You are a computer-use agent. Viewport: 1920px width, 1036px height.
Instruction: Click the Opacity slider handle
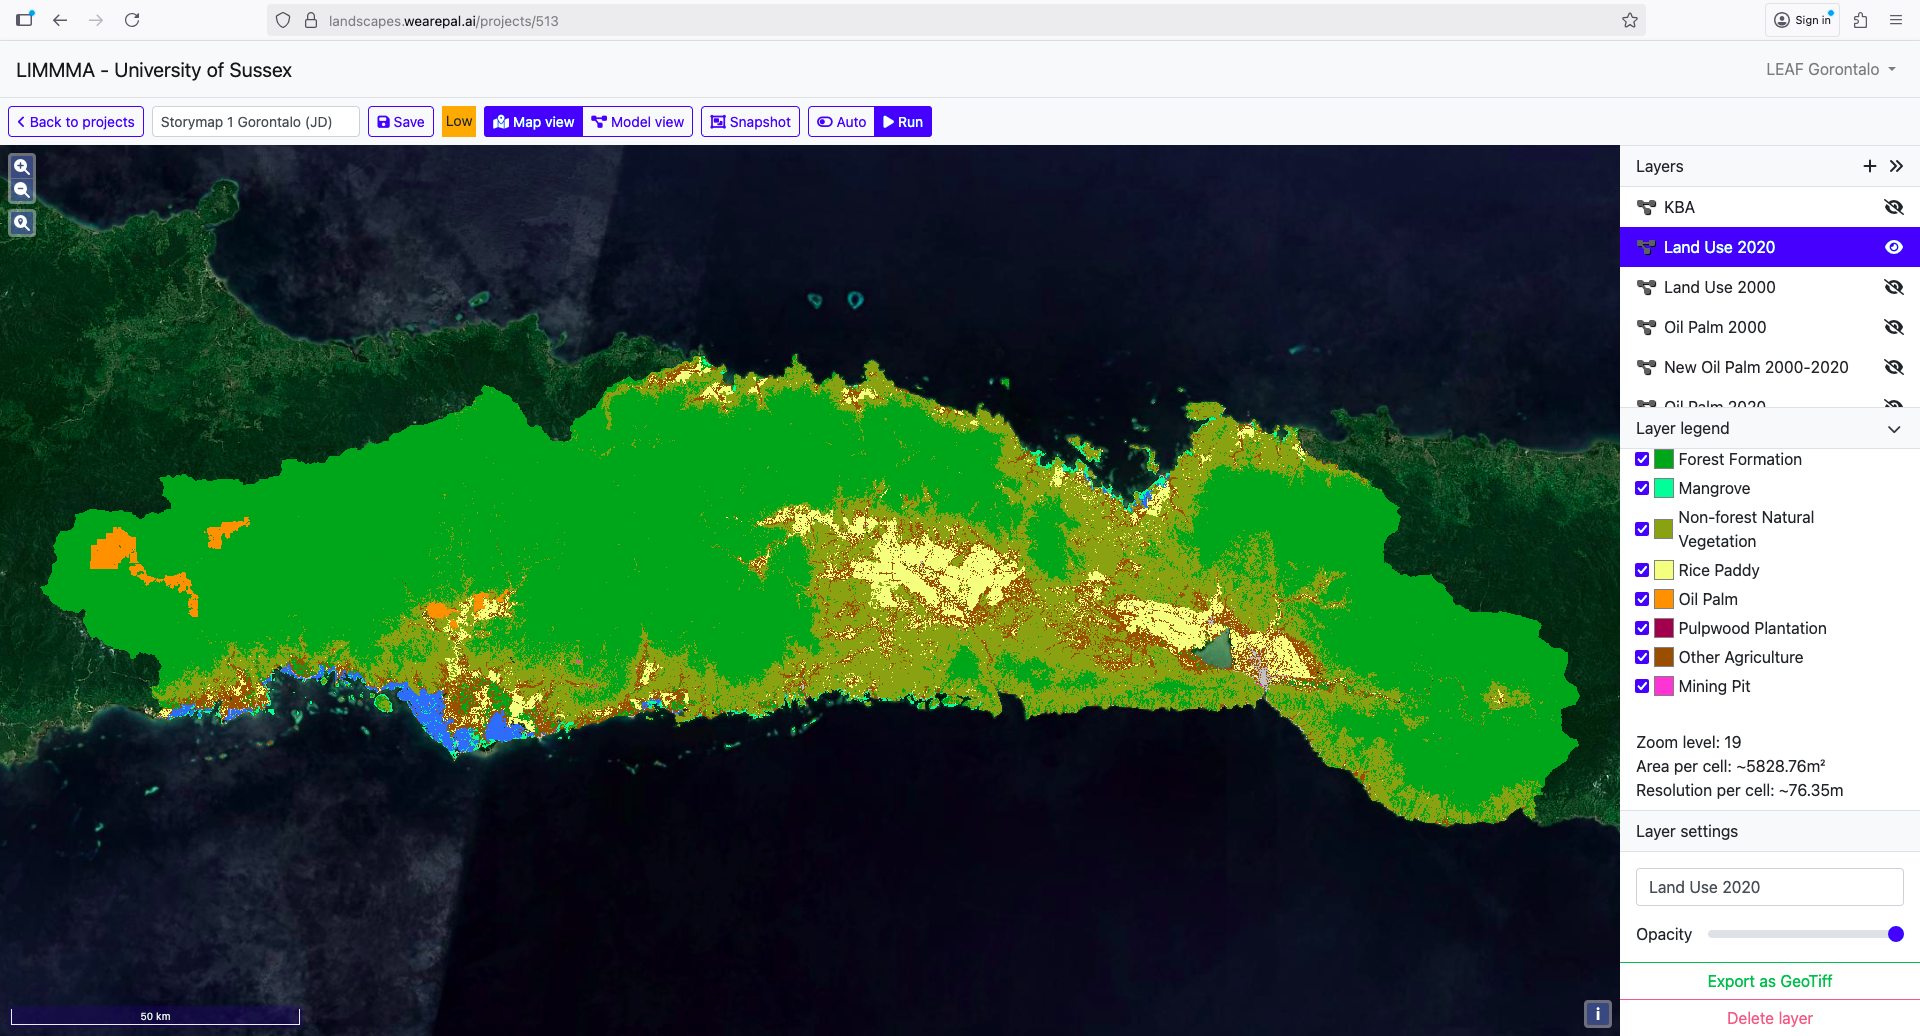[1895, 934]
